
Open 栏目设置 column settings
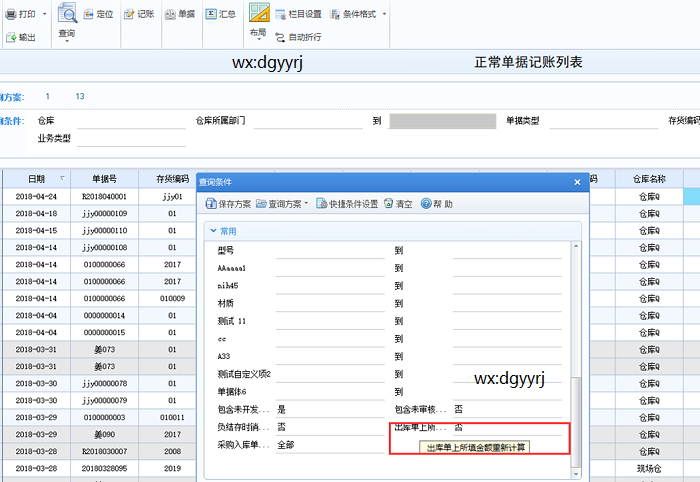coord(298,14)
